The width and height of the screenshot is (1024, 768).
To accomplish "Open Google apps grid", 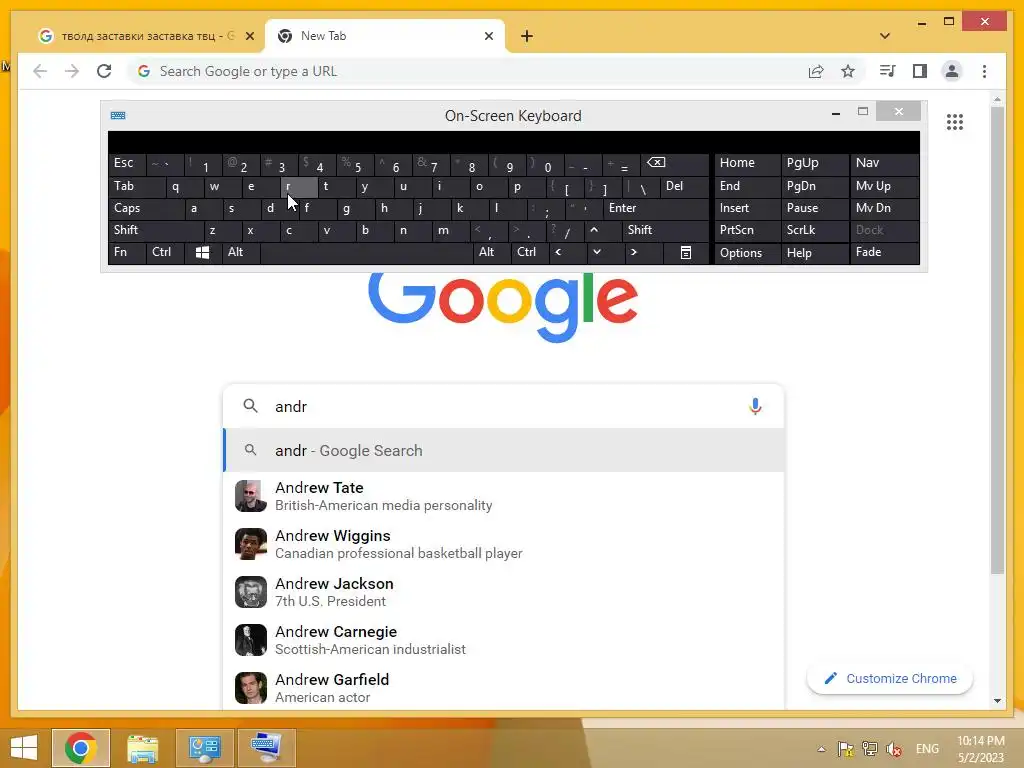I will click(x=954, y=121).
